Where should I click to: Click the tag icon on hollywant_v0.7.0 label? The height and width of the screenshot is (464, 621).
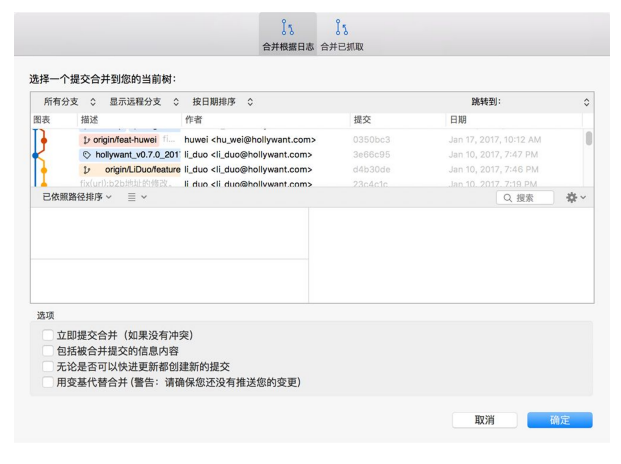pyautogui.click(x=87, y=155)
